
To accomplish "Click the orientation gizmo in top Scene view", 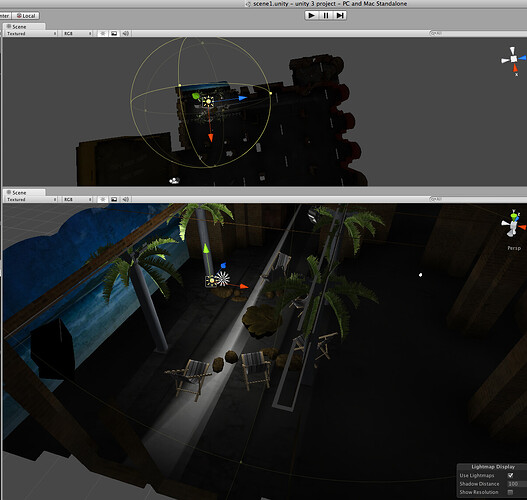I will point(514,60).
